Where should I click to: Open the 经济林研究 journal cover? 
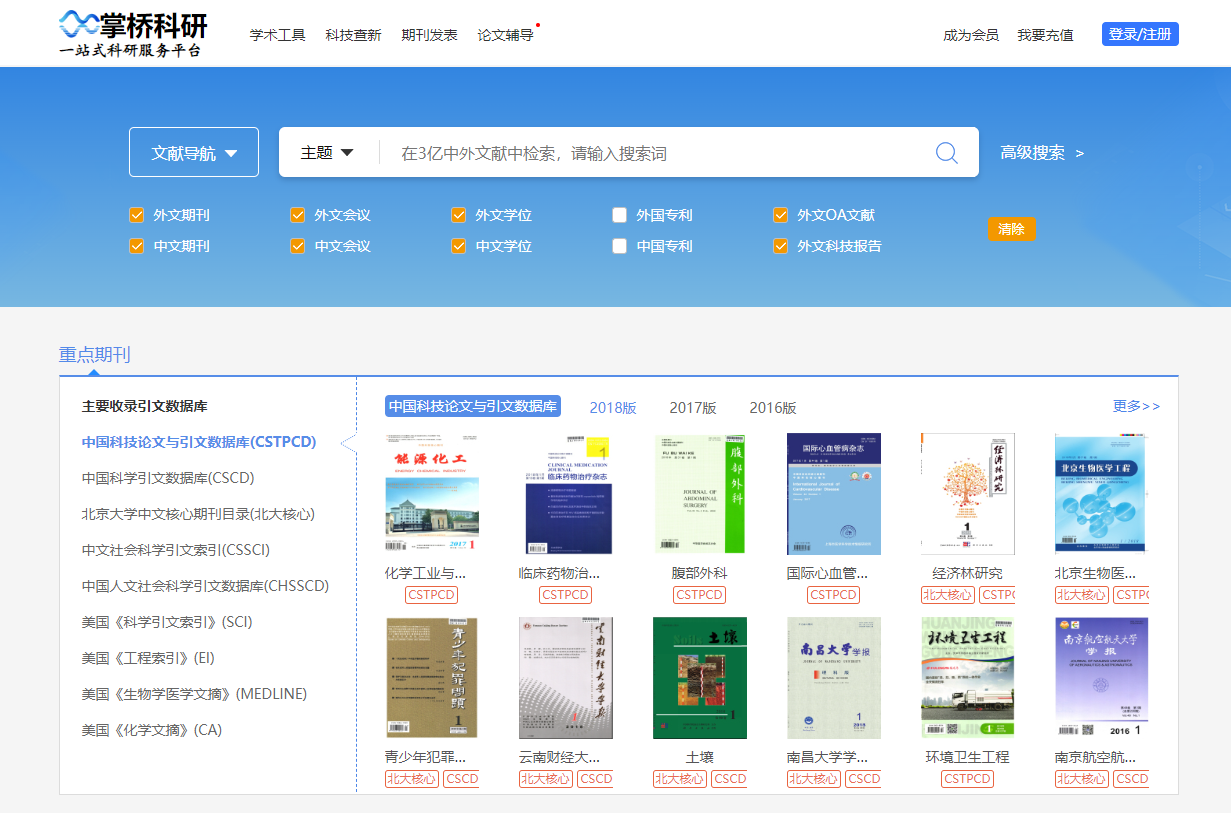point(968,494)
